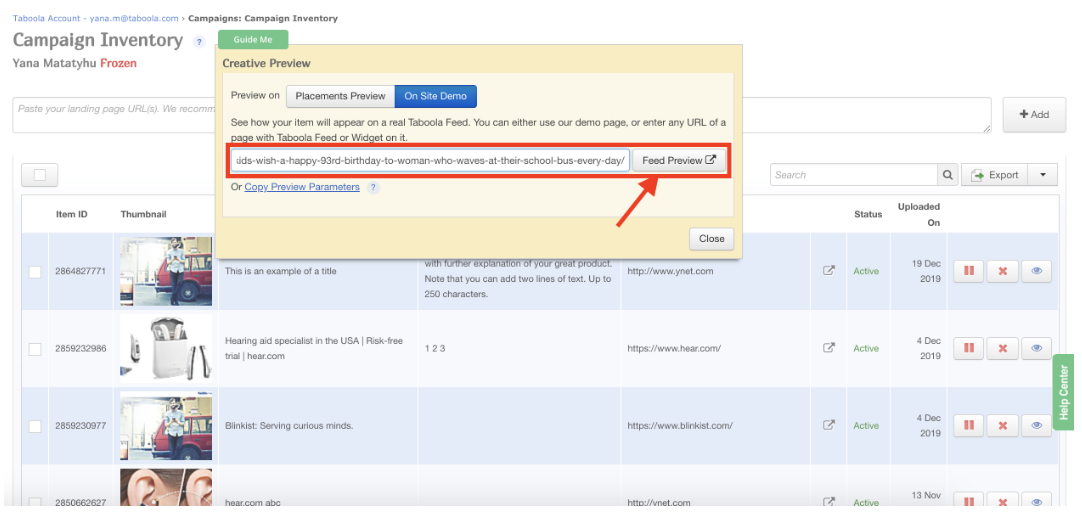
Task: Open the external link icon for hear.com row
Action: point(829,349)
